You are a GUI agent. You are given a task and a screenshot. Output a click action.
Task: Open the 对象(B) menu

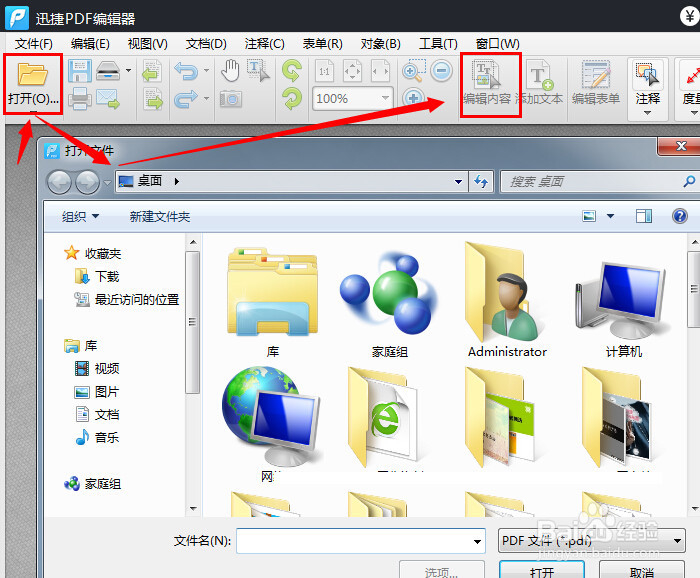tap(380, 44)
